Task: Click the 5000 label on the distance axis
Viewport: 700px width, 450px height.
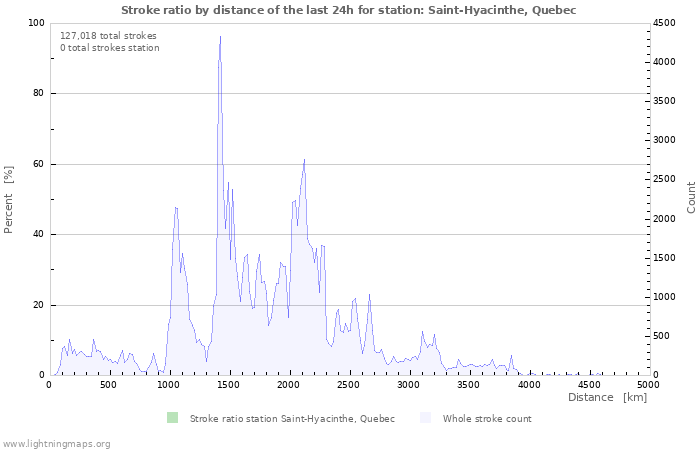Action: 648,385
